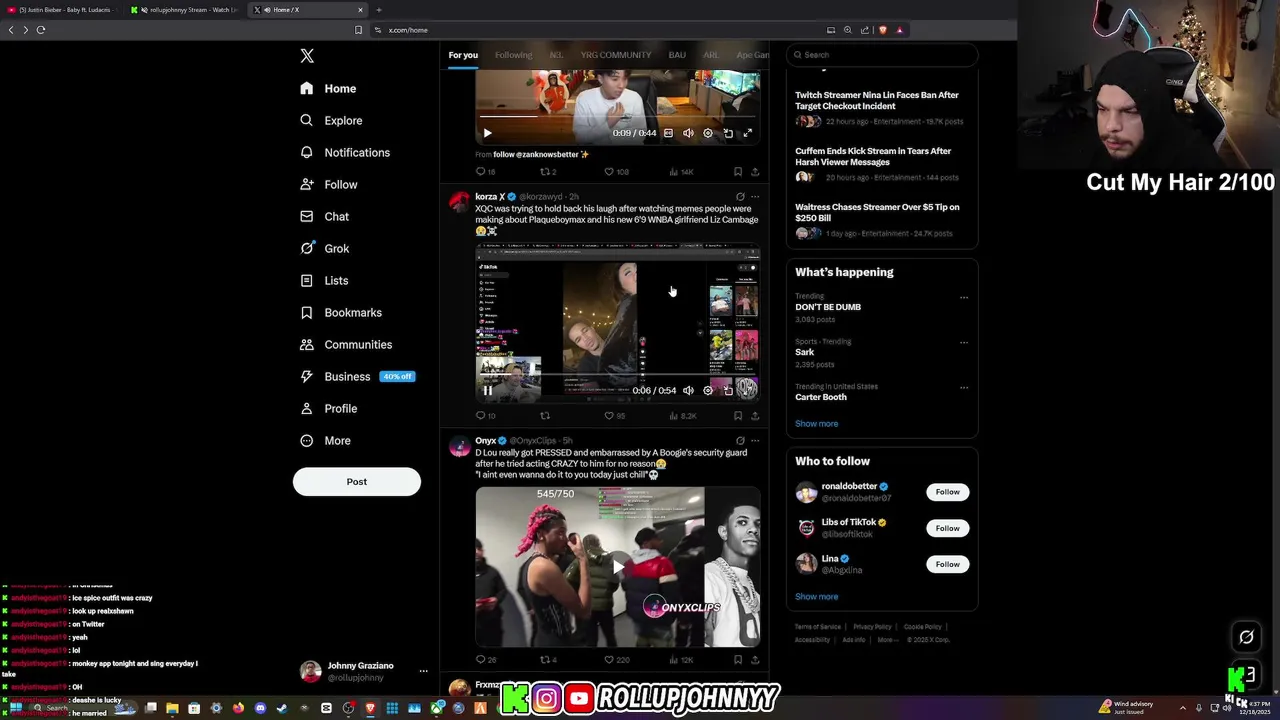Screen dimensions: 1280x720
Task: Follow ronaldobetter
Action: (947, 492)
